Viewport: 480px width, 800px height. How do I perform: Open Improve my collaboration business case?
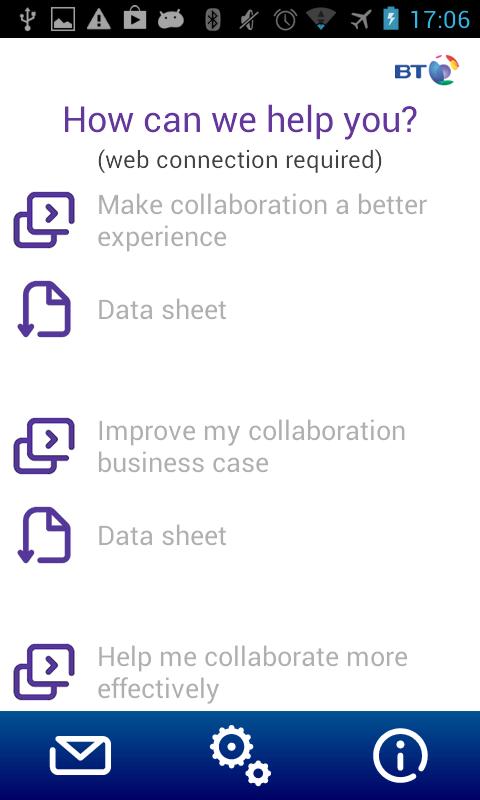251,446
